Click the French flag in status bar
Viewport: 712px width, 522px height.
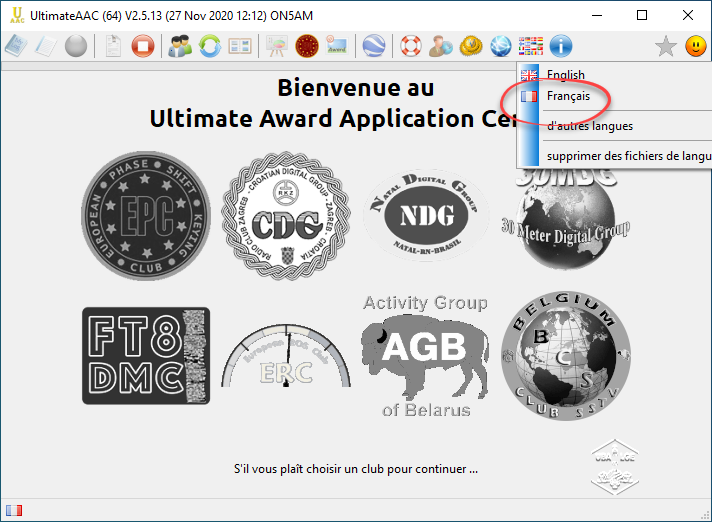pyautogui.click(x=14, y=511)
